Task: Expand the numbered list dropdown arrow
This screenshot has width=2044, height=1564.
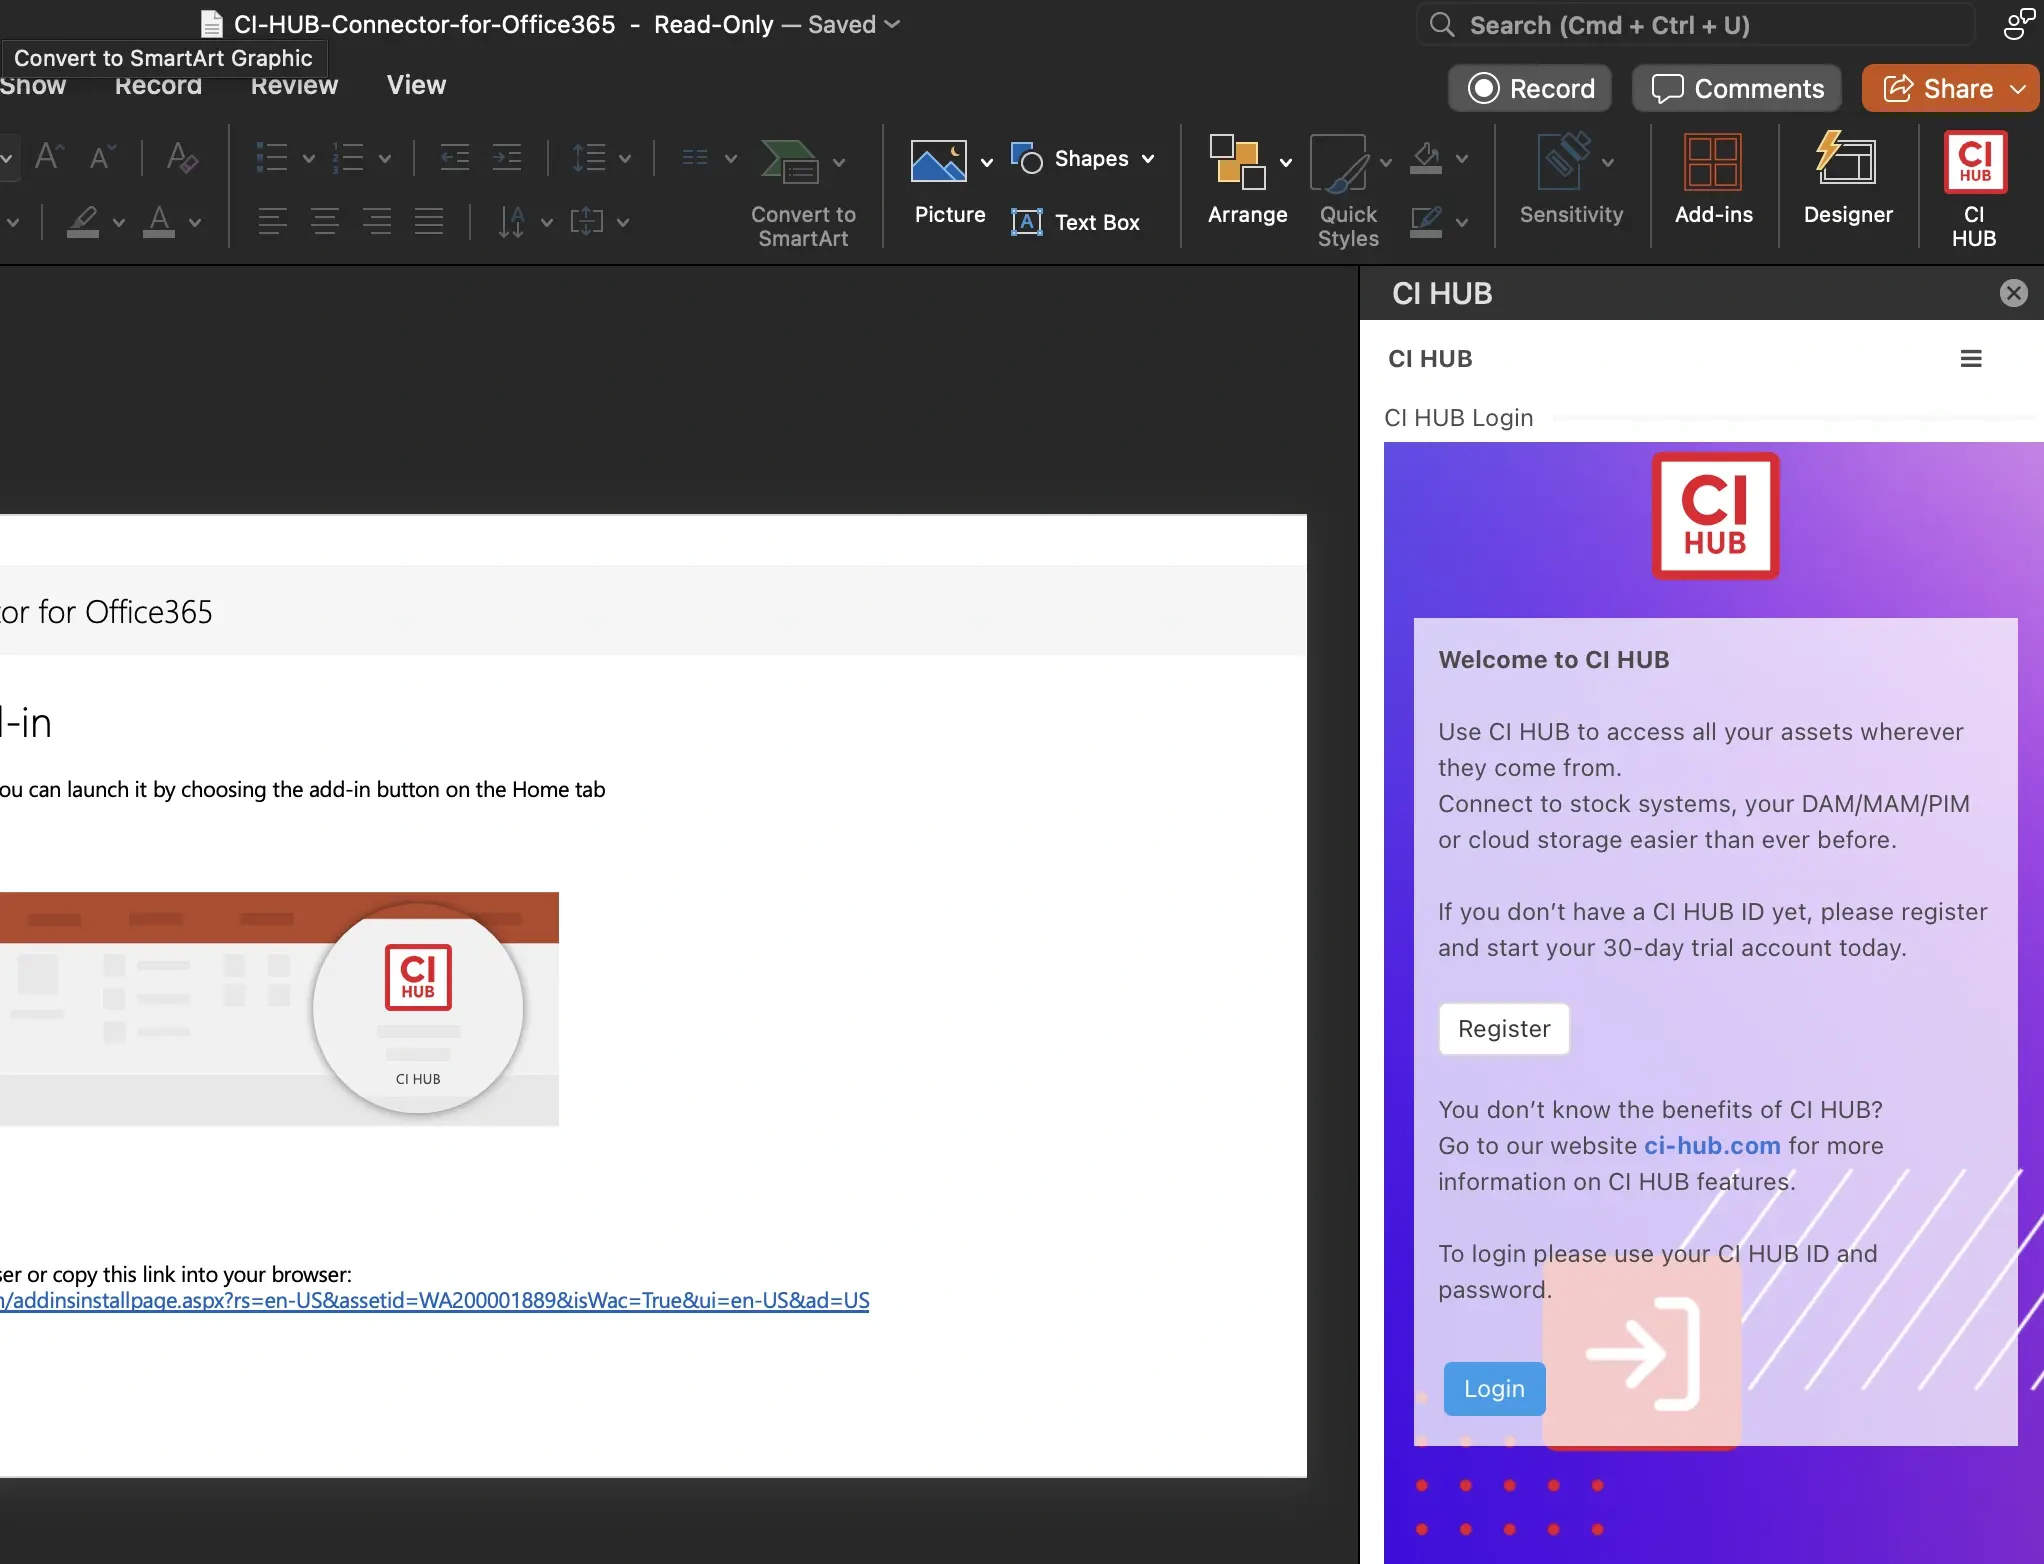Action: tap(385, 158)
